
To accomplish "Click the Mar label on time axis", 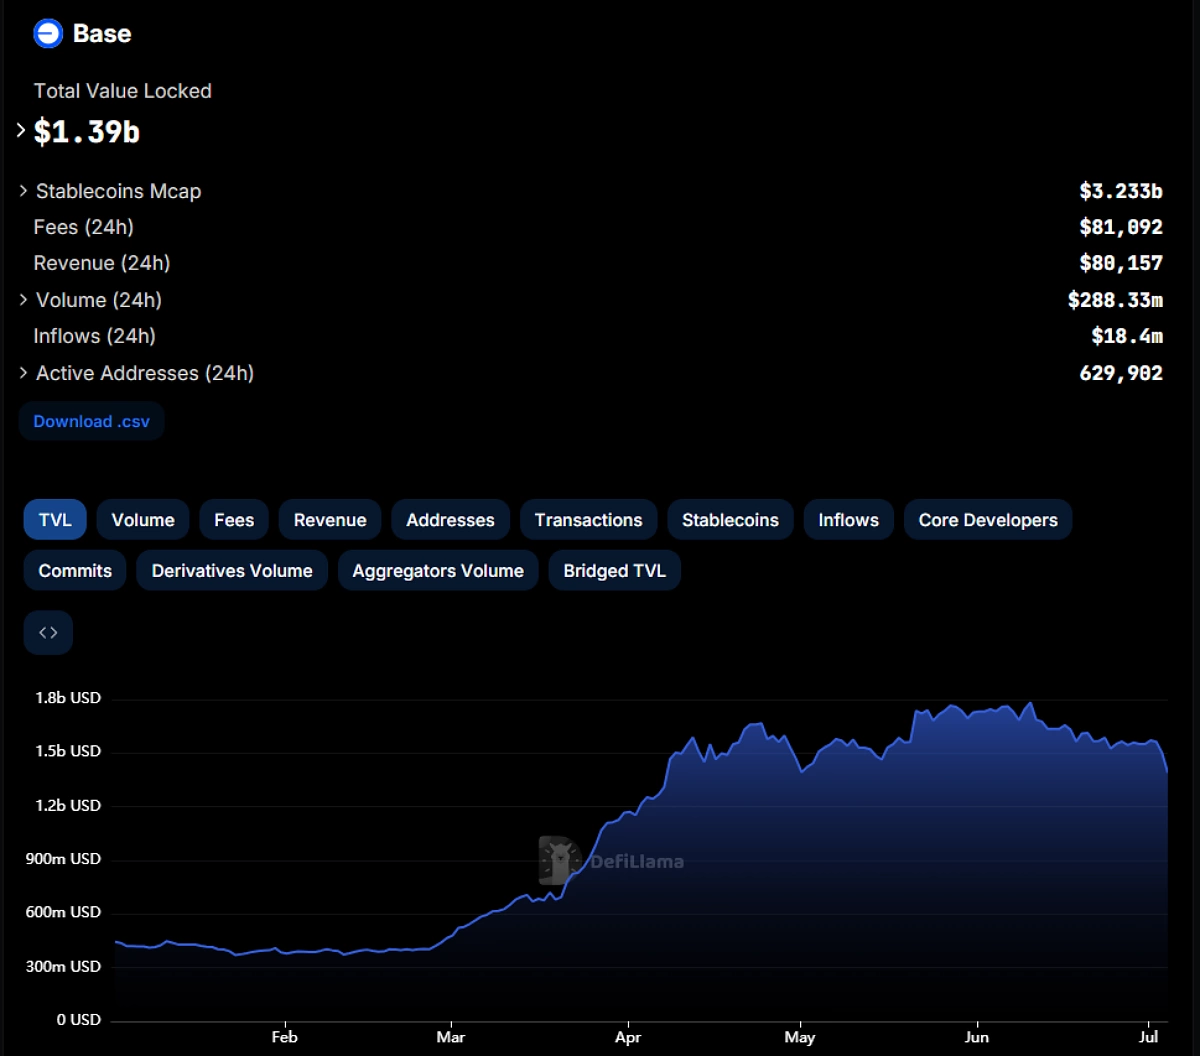I will click(451, 1038).
